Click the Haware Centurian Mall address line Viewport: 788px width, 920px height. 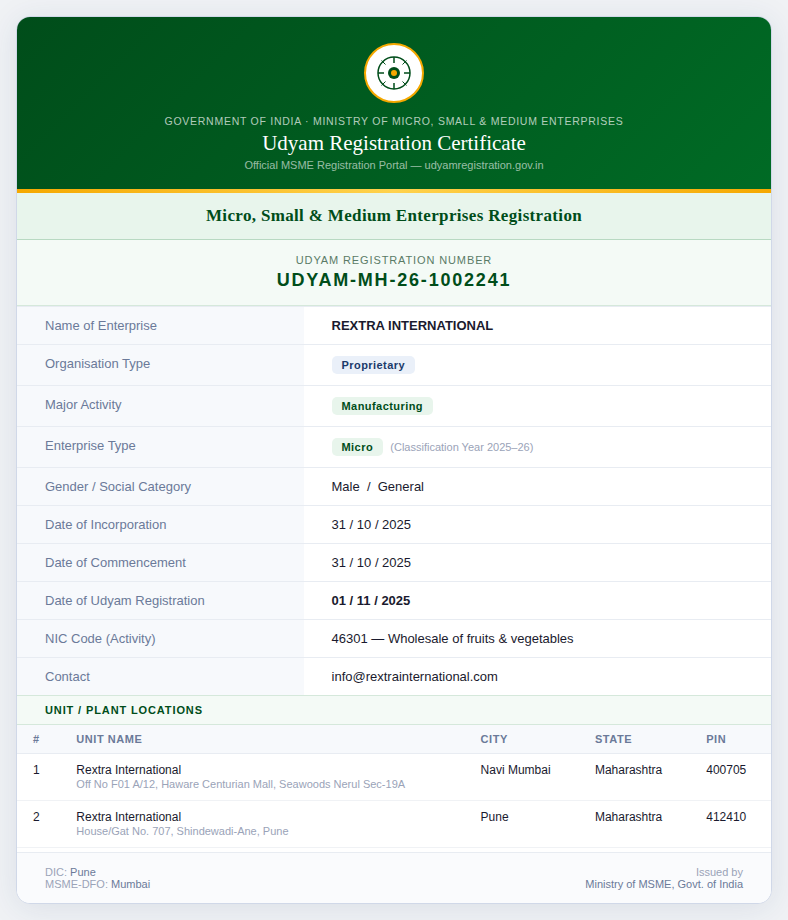tap(241, 784)
